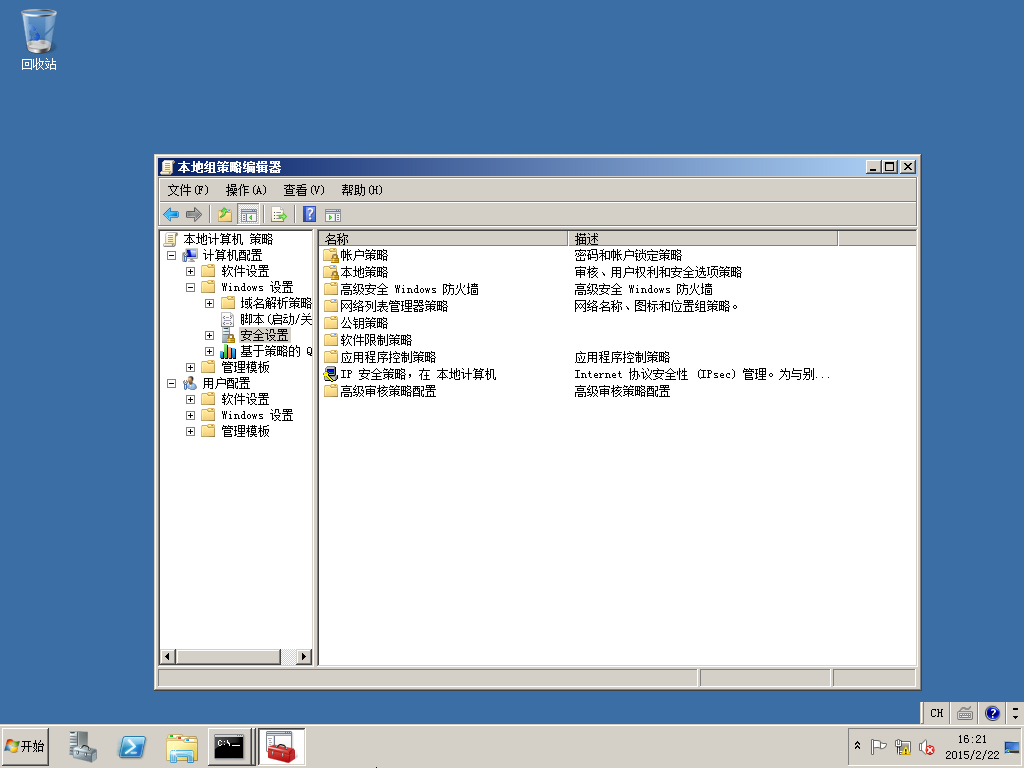Collapse Windows 设置 under 计算机配置

pos(190,287)
